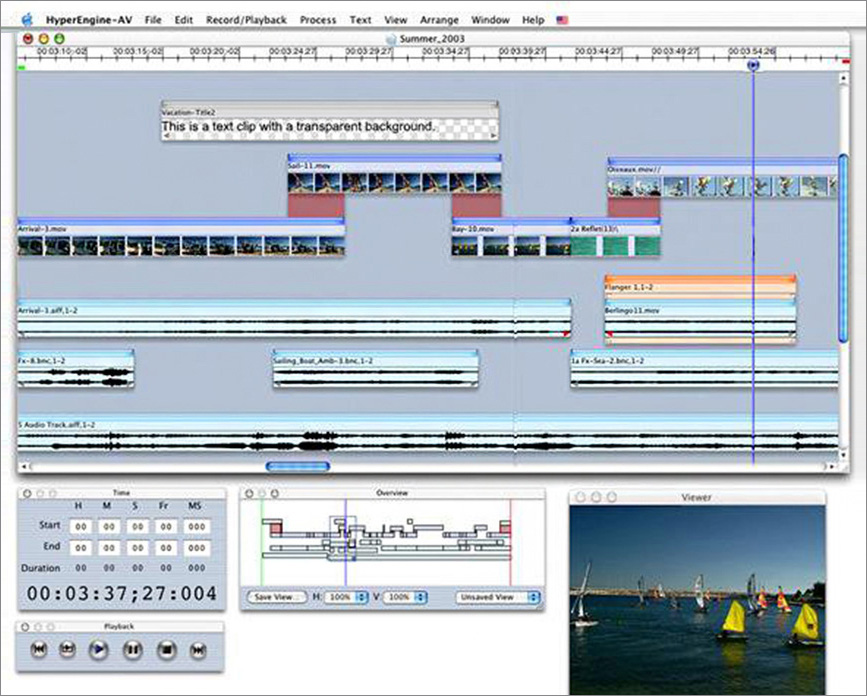The width and height of the screenshot is (867, 696).
Task: Open the Record/Playback menu
Action: tap(246, 20)
